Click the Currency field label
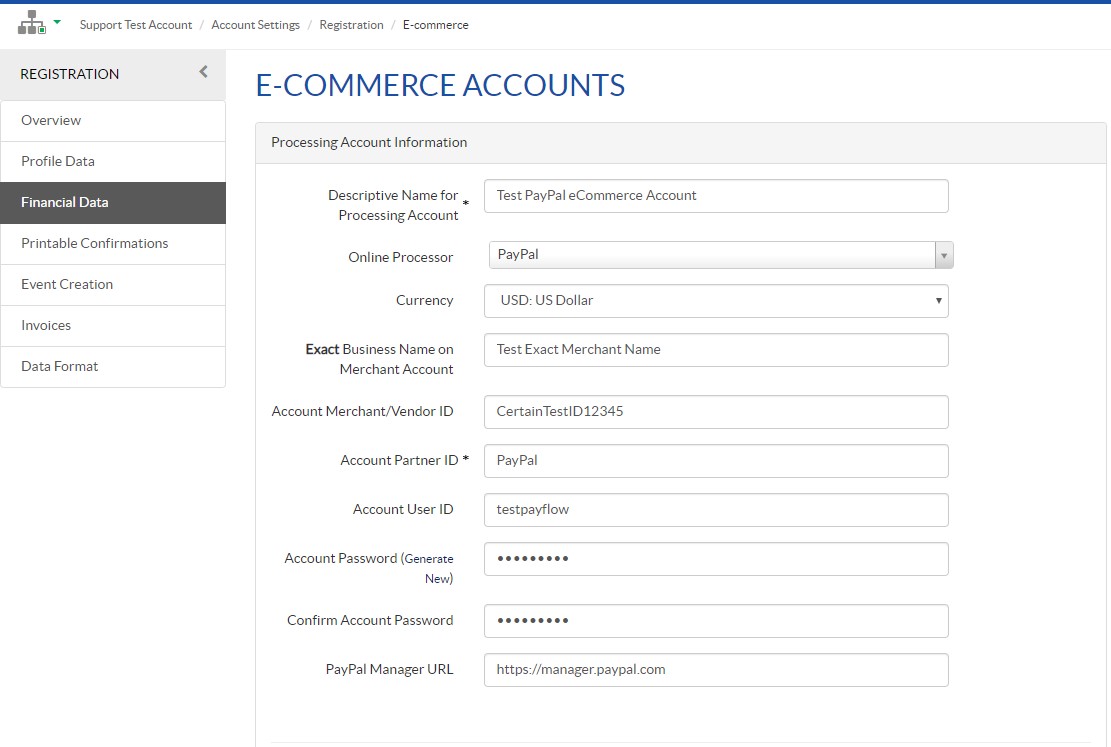Viewport: 1111px width, 747px height. click(424, 301)
